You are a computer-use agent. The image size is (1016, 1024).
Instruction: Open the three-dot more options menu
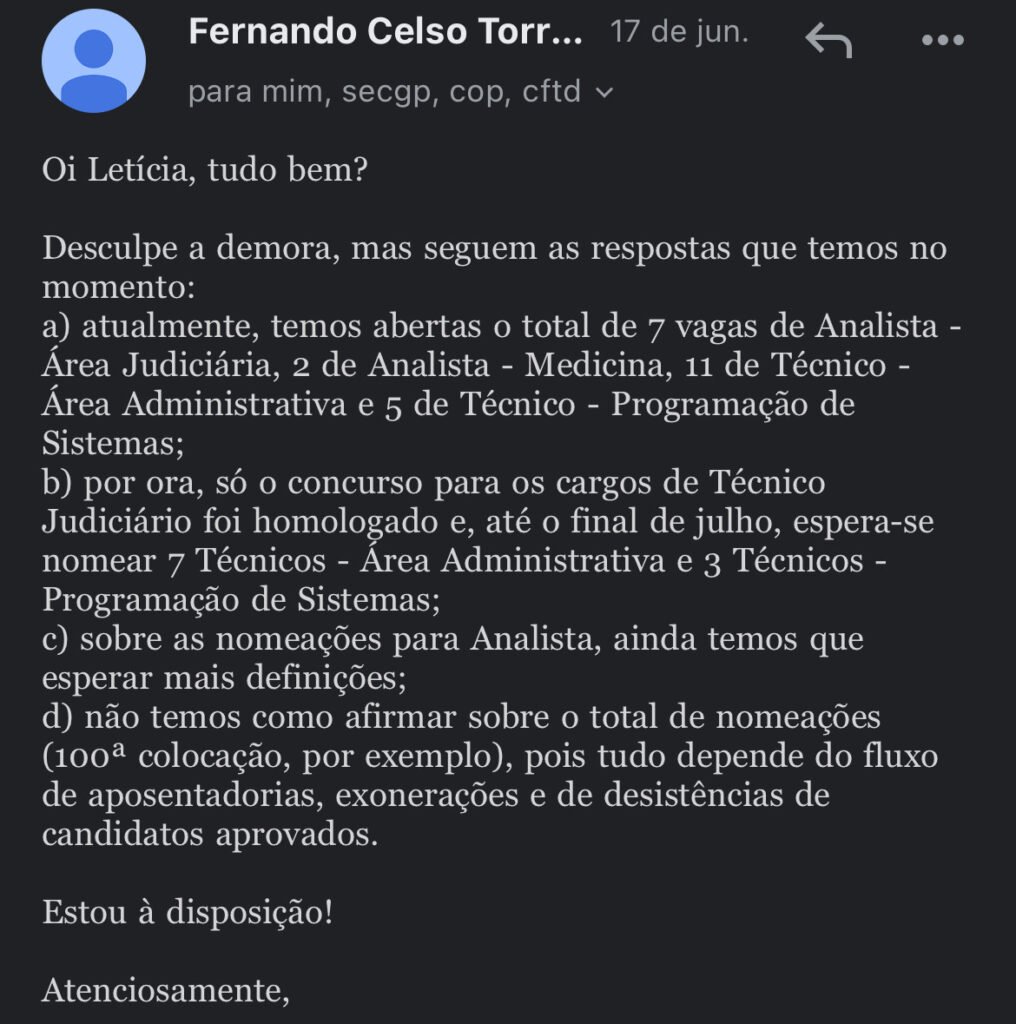[x=941, y=40]
